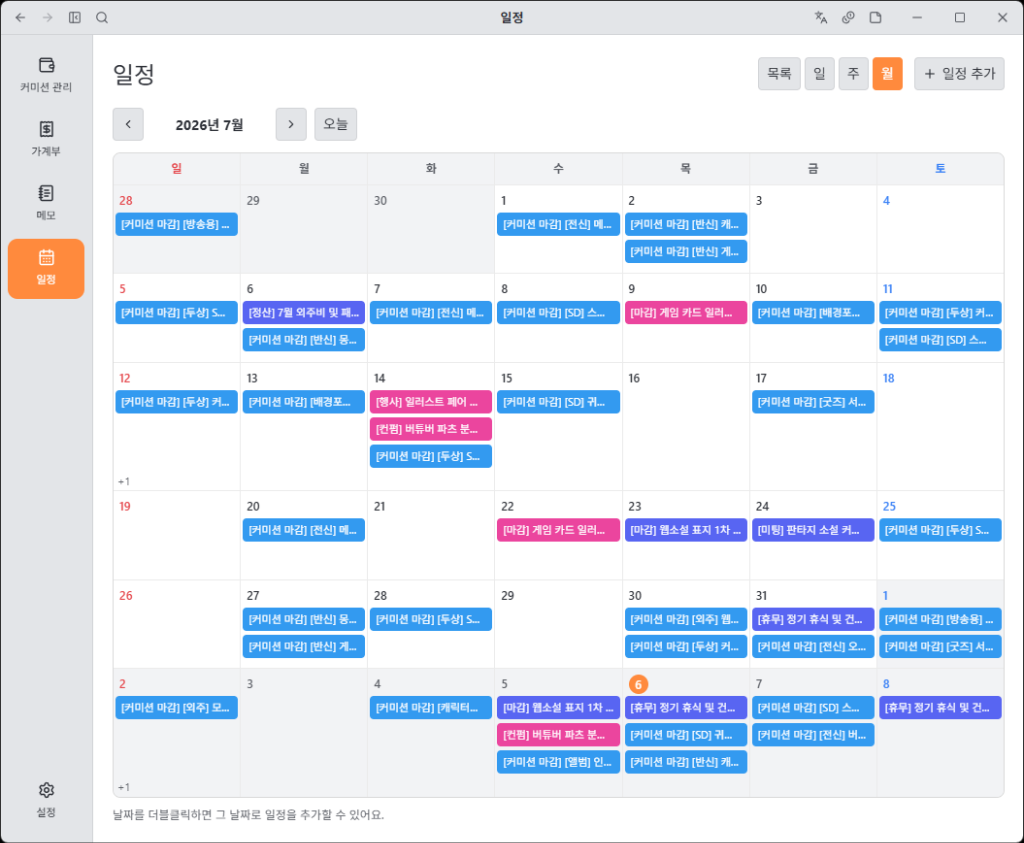
Task: Go forward using the right arrow
Action: coord(48,18)
